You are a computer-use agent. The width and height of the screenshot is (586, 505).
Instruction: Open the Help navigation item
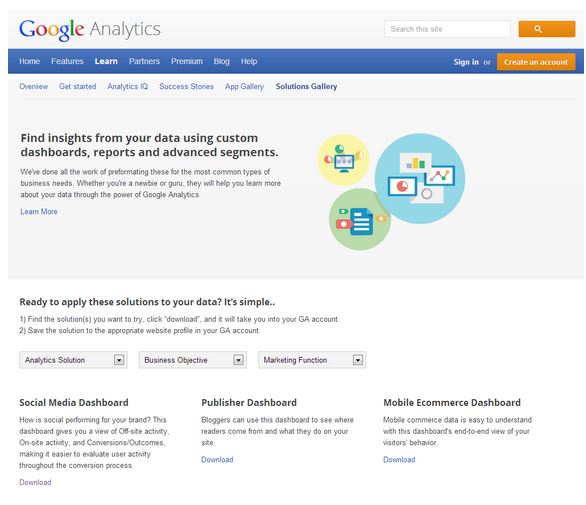pos(249,61)
